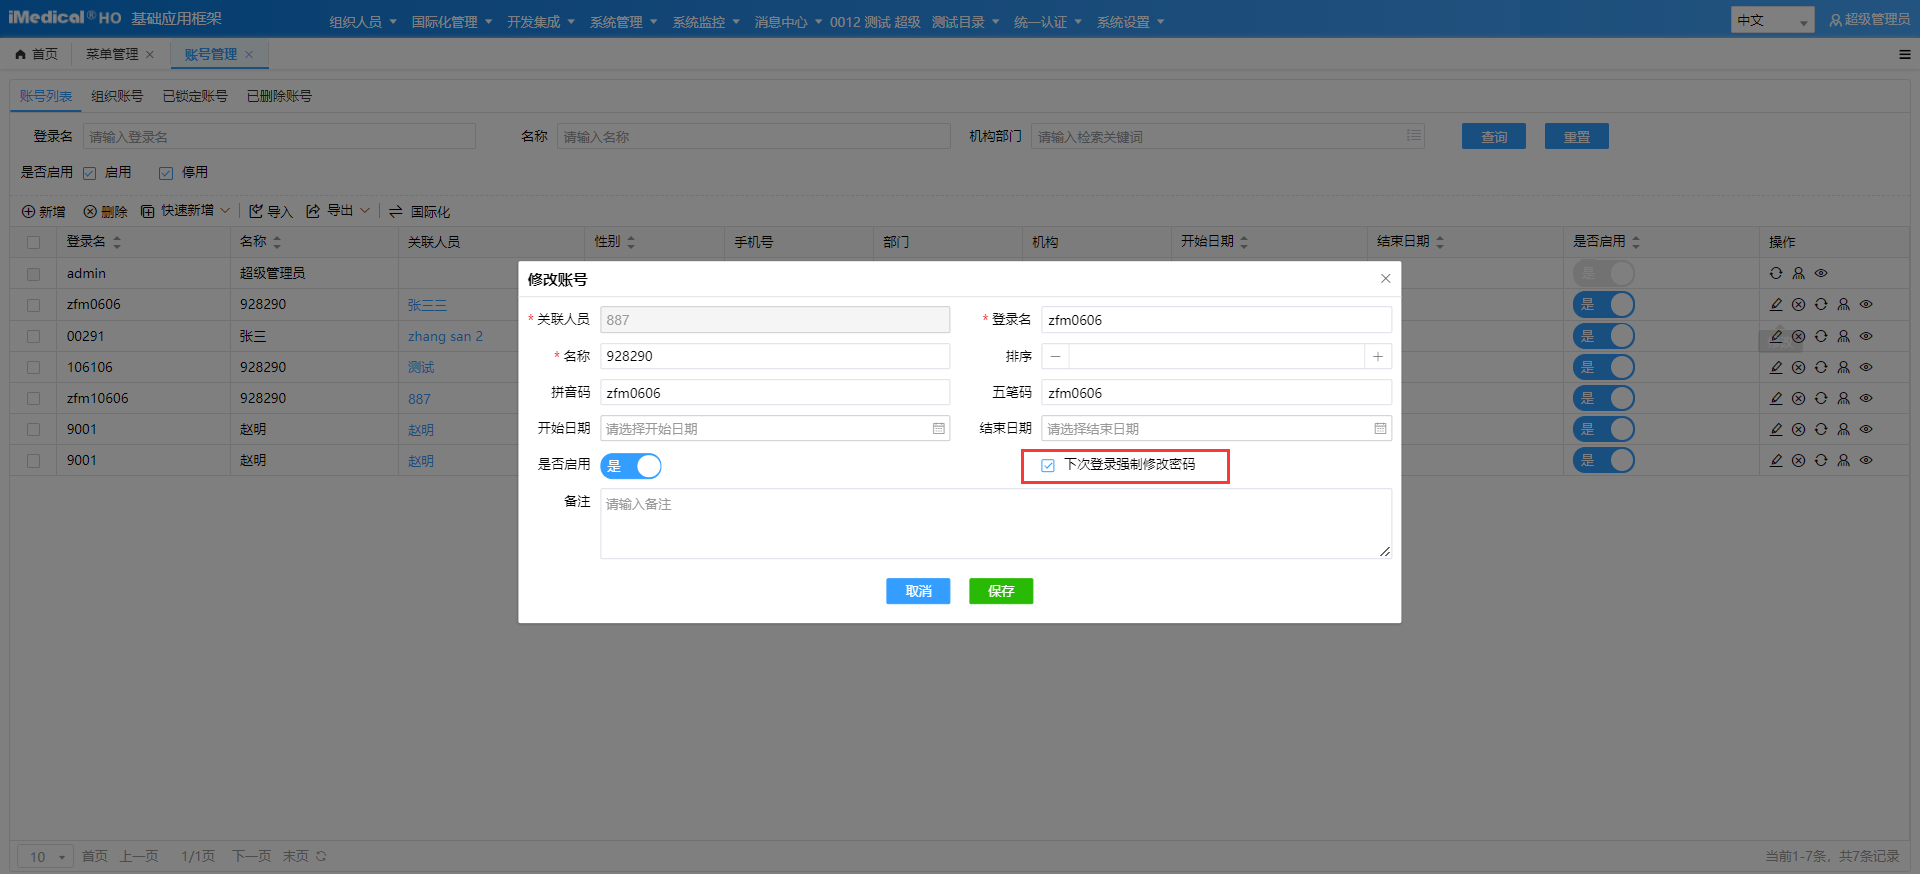Open the page size dropdown showing 10
Viewport: 1920px width, 874px height.
point(45,856)
